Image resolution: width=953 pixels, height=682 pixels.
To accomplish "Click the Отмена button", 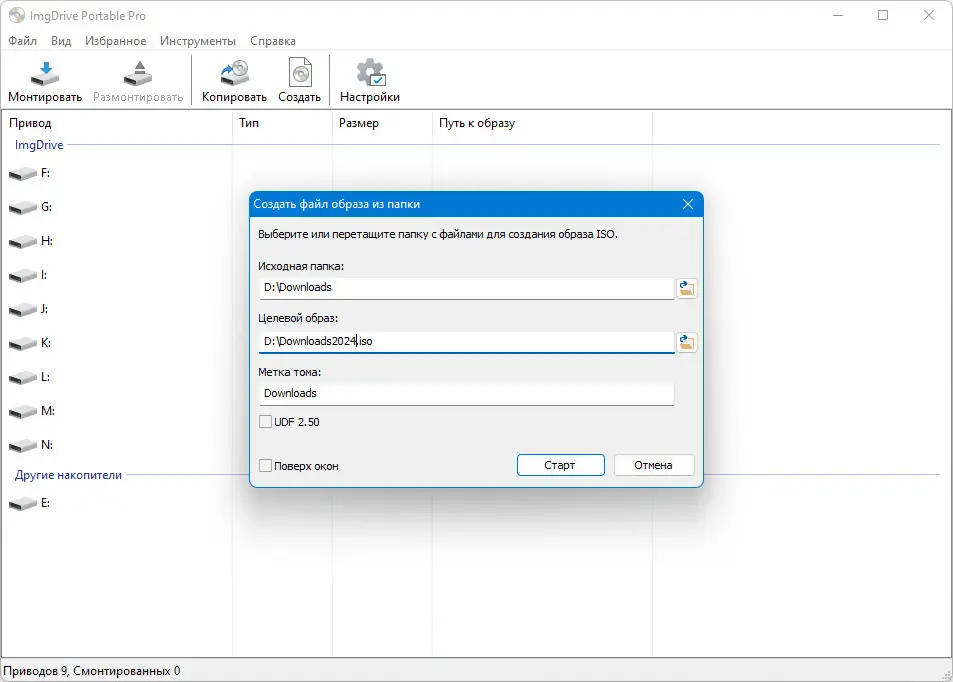I will click(x=654, y=465).
